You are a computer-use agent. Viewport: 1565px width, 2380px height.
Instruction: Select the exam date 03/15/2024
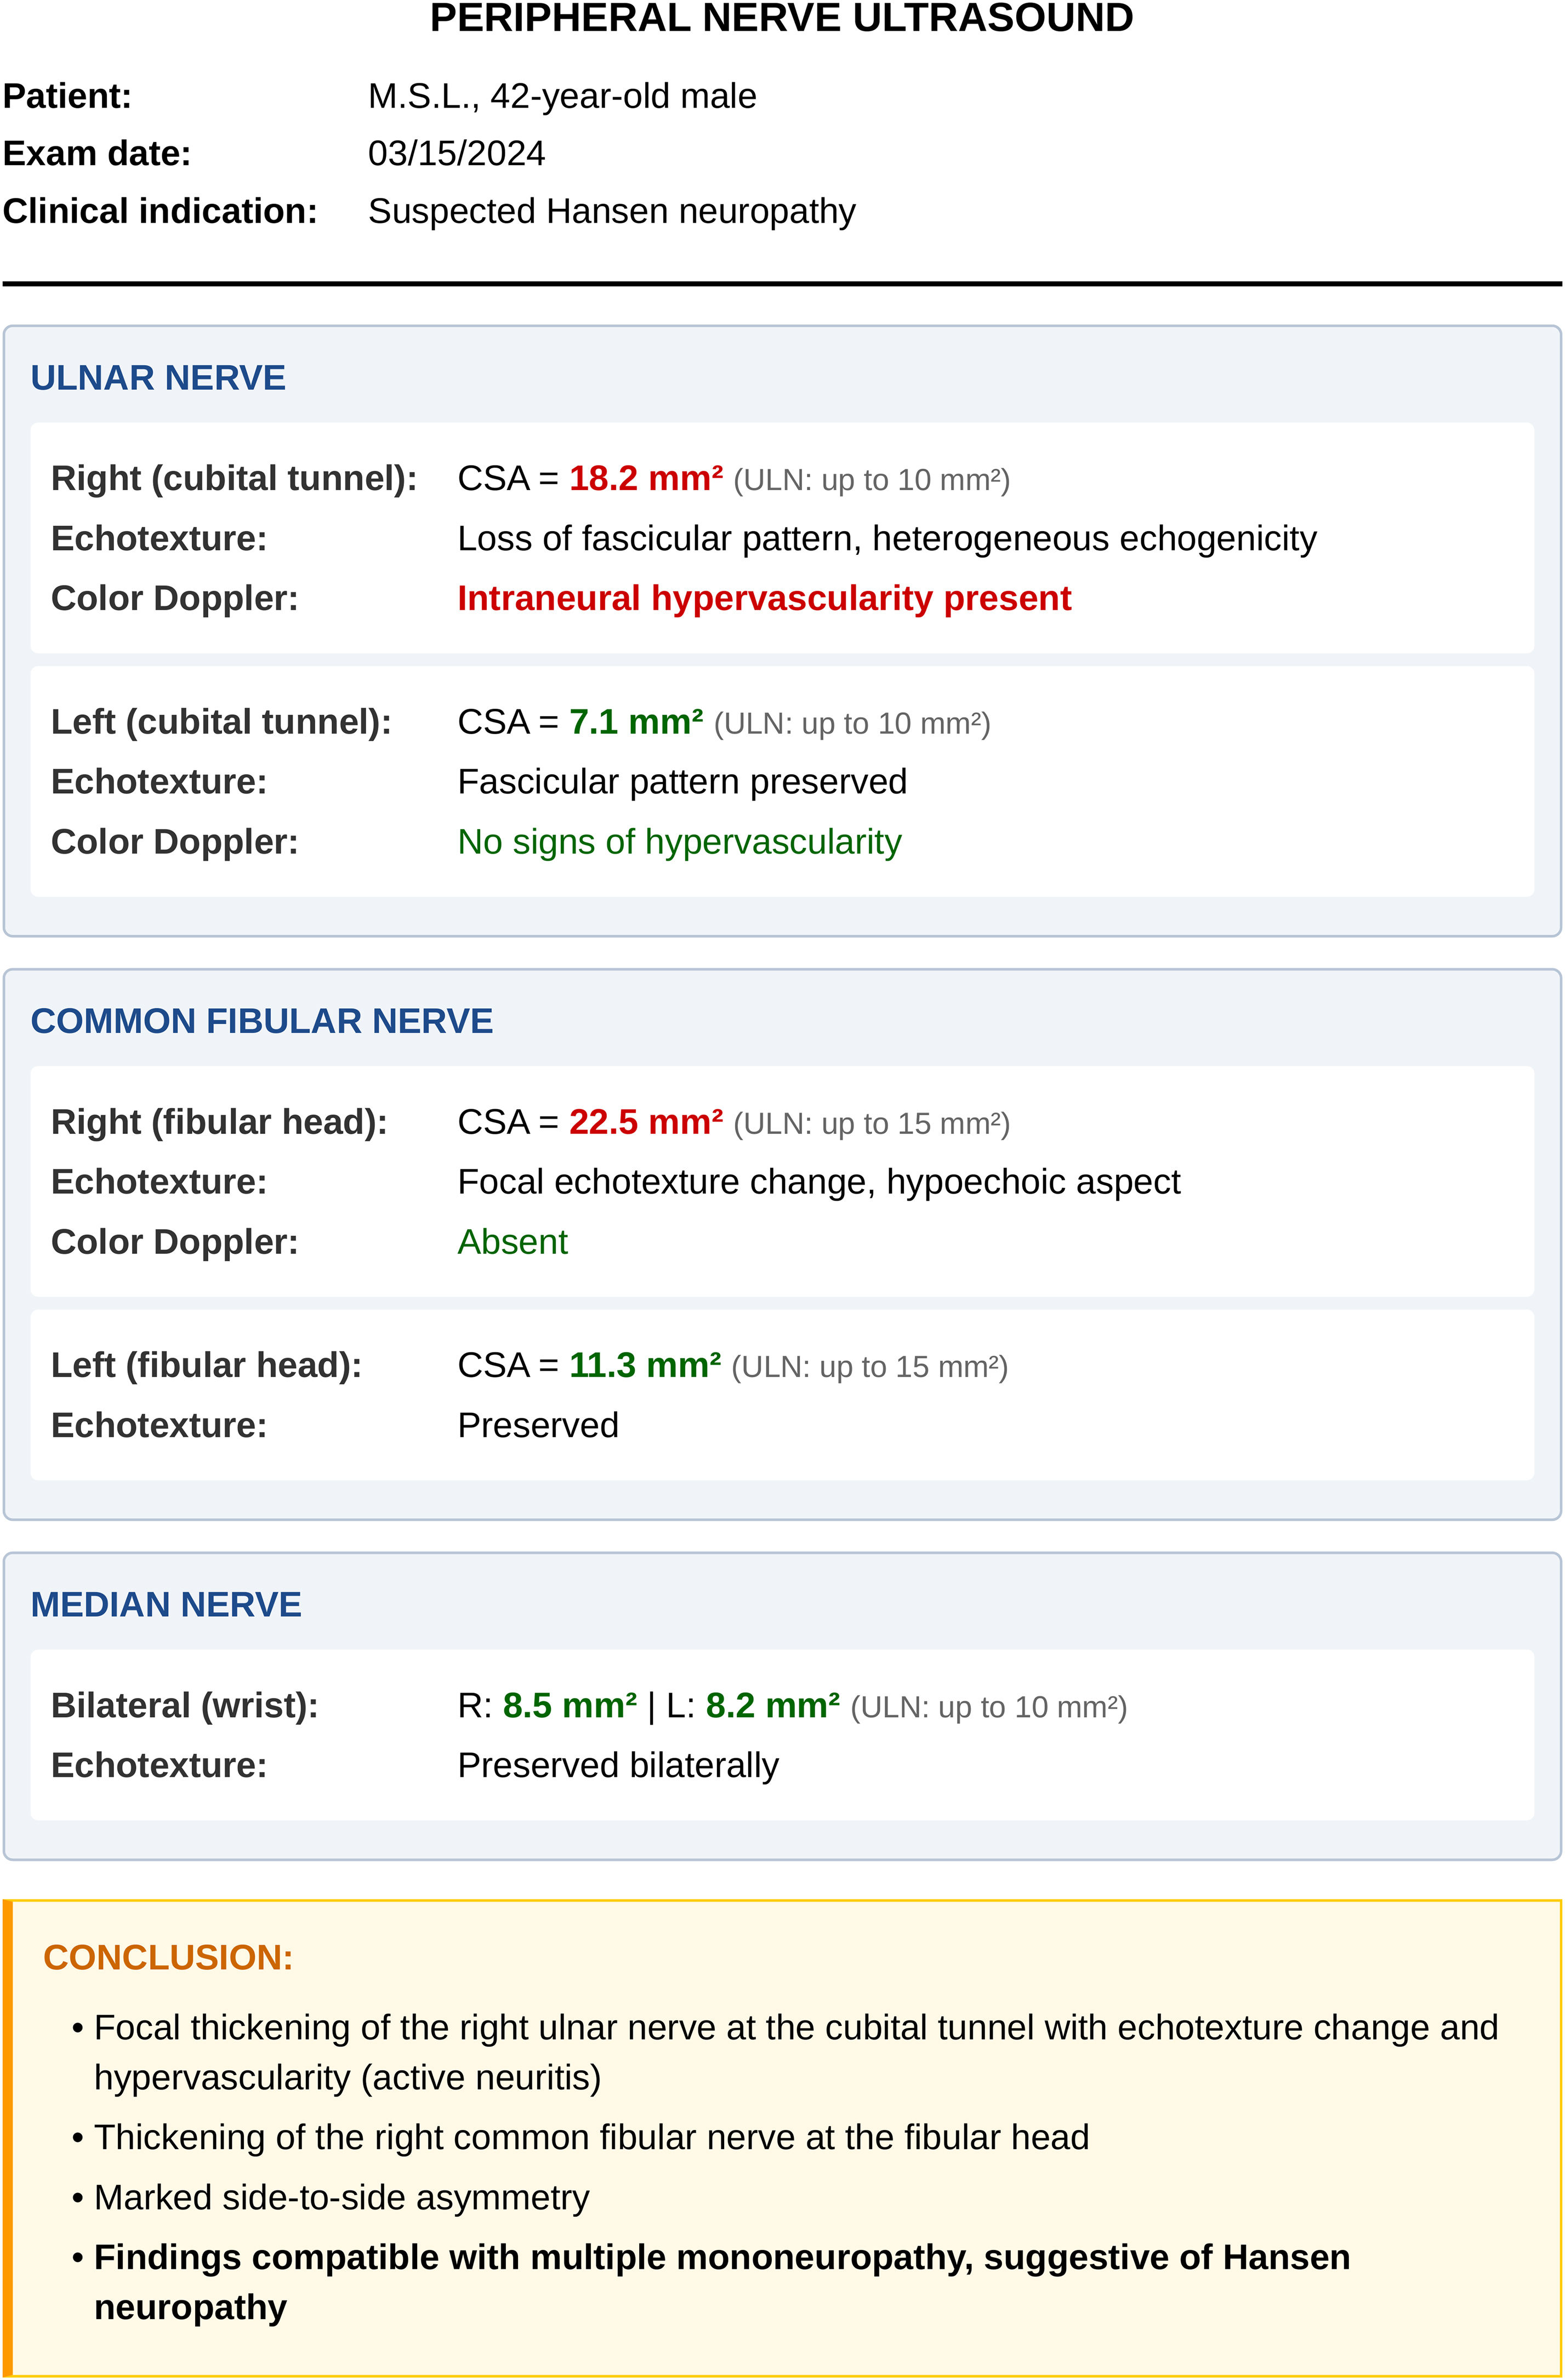tap(456, 153)
